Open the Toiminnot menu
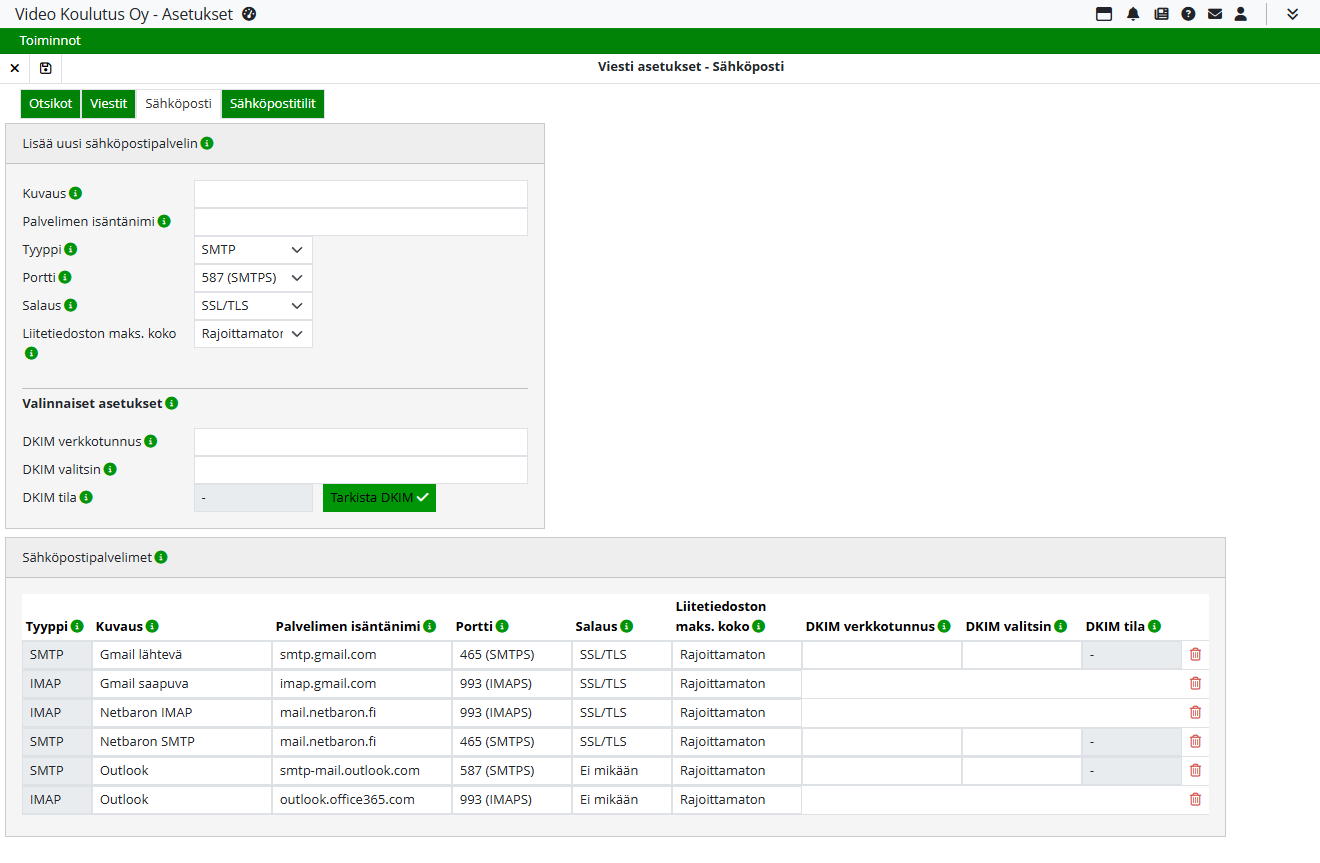The height and width of the screenshot is (863, 1320). (x=50, y=41)
